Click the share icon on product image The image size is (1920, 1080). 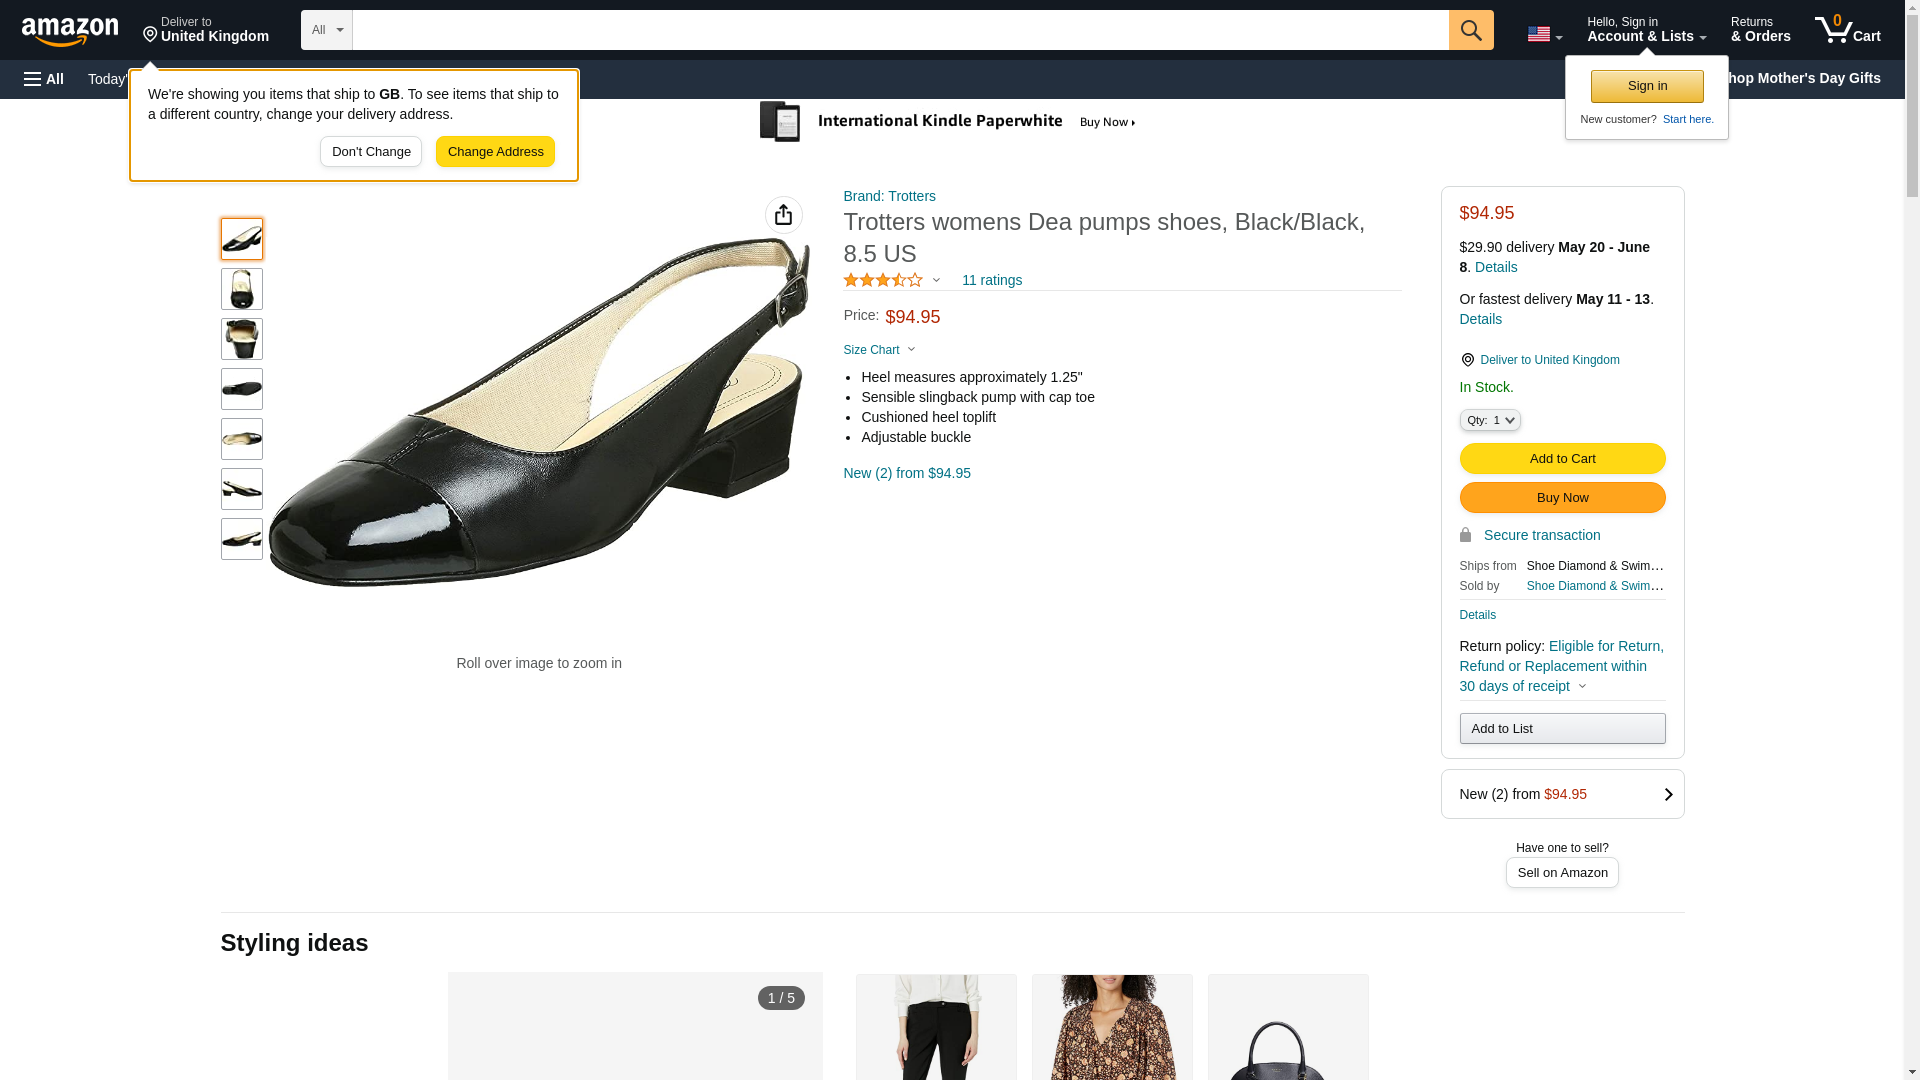click(x=783, y=215)
